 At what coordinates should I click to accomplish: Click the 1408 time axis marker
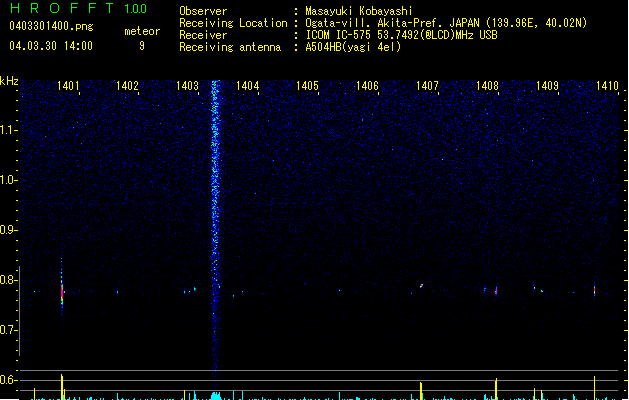[x=487, y=86]
